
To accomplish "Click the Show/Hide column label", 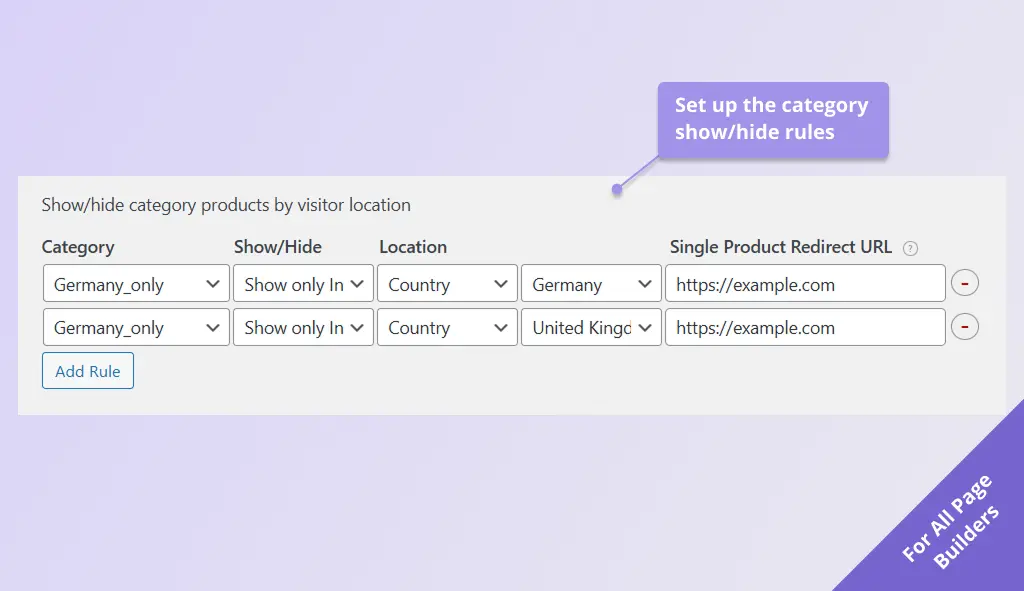I will point(278,247).
